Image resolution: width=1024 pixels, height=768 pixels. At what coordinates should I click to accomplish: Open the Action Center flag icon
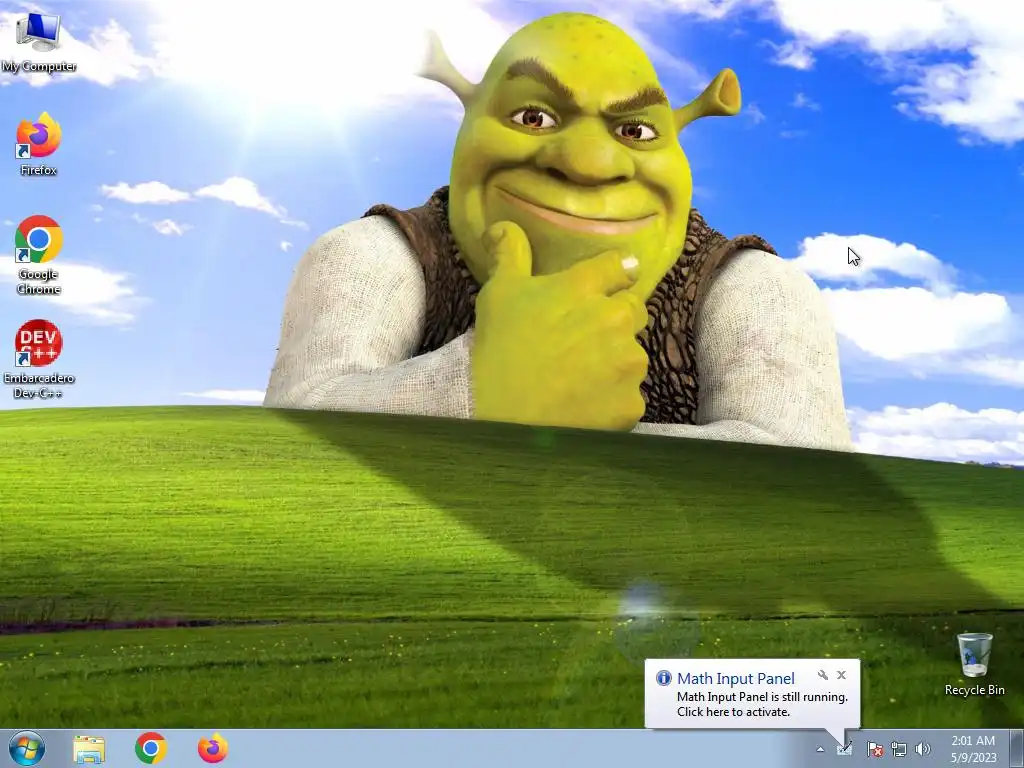pyautogui.click(x=875, y=749)
